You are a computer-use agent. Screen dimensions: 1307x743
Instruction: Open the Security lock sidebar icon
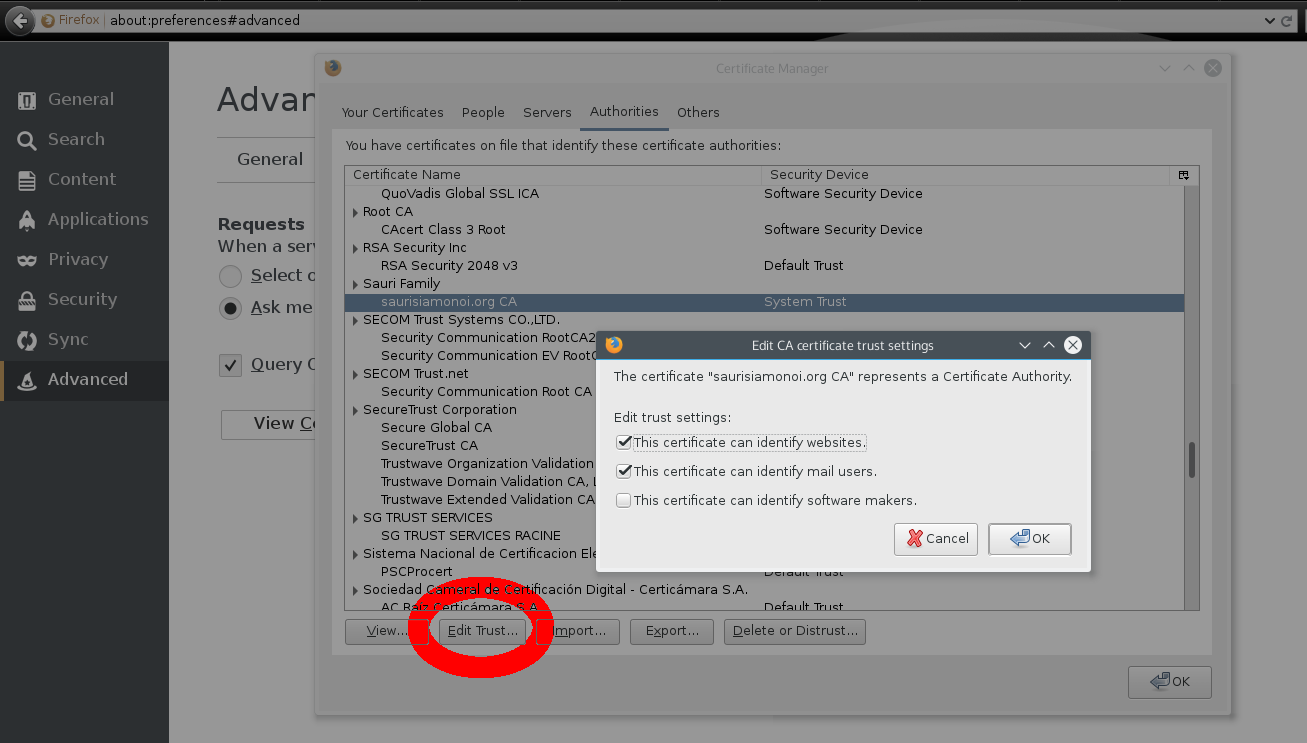coord(27,300)
